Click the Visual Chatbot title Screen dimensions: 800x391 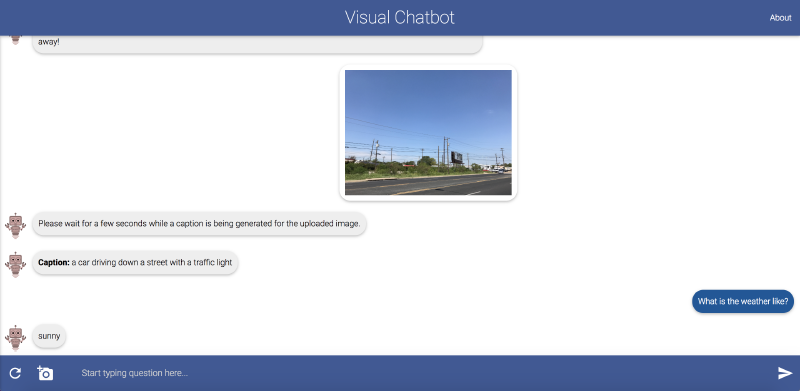399,17
